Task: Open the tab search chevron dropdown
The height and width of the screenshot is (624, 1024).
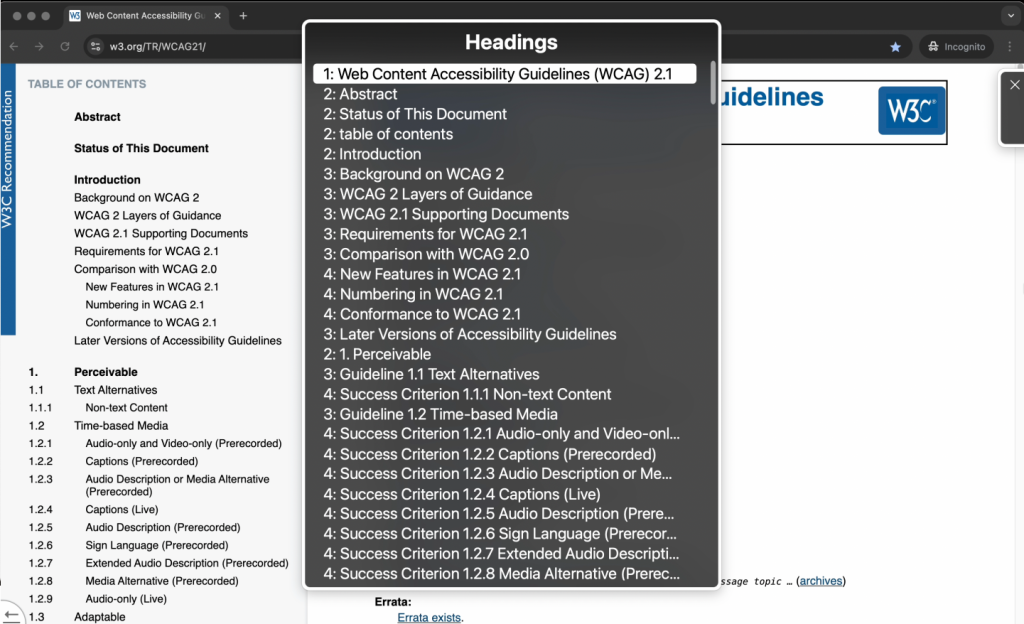Action: click(x=1010, y=15)
